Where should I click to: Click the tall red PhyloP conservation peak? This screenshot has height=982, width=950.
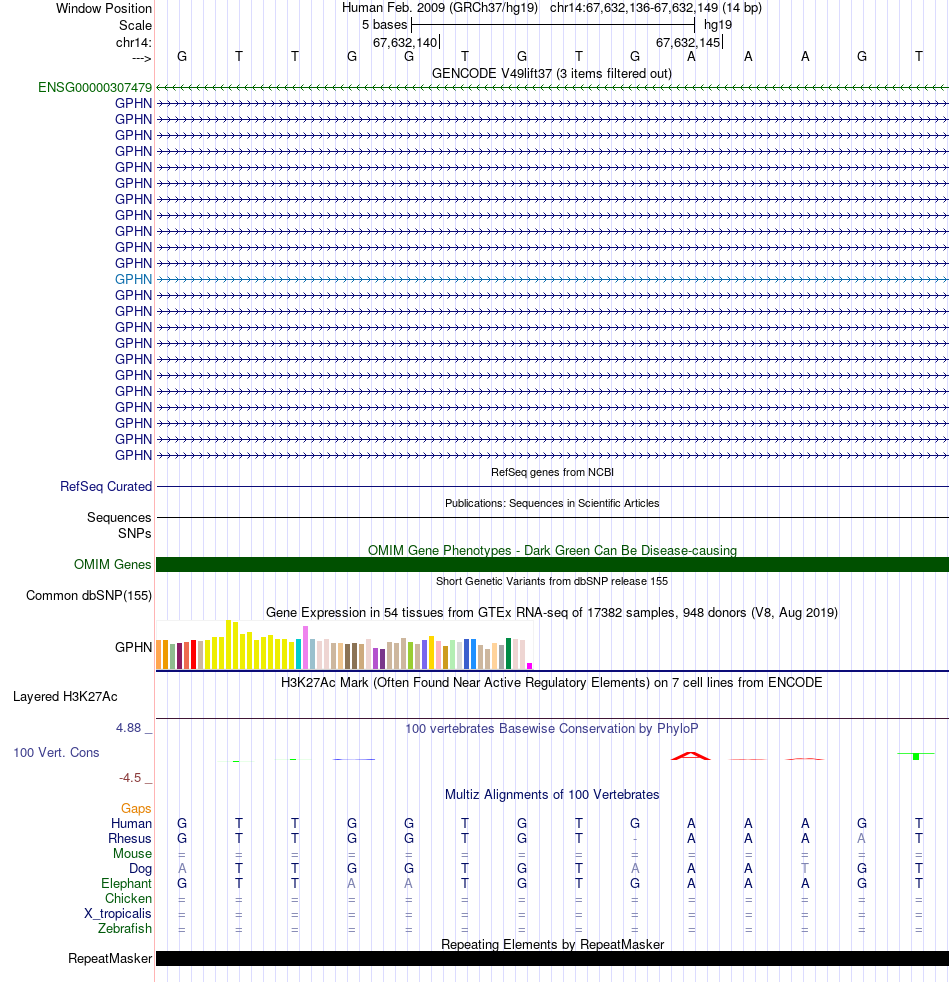[x=691, y=756]
